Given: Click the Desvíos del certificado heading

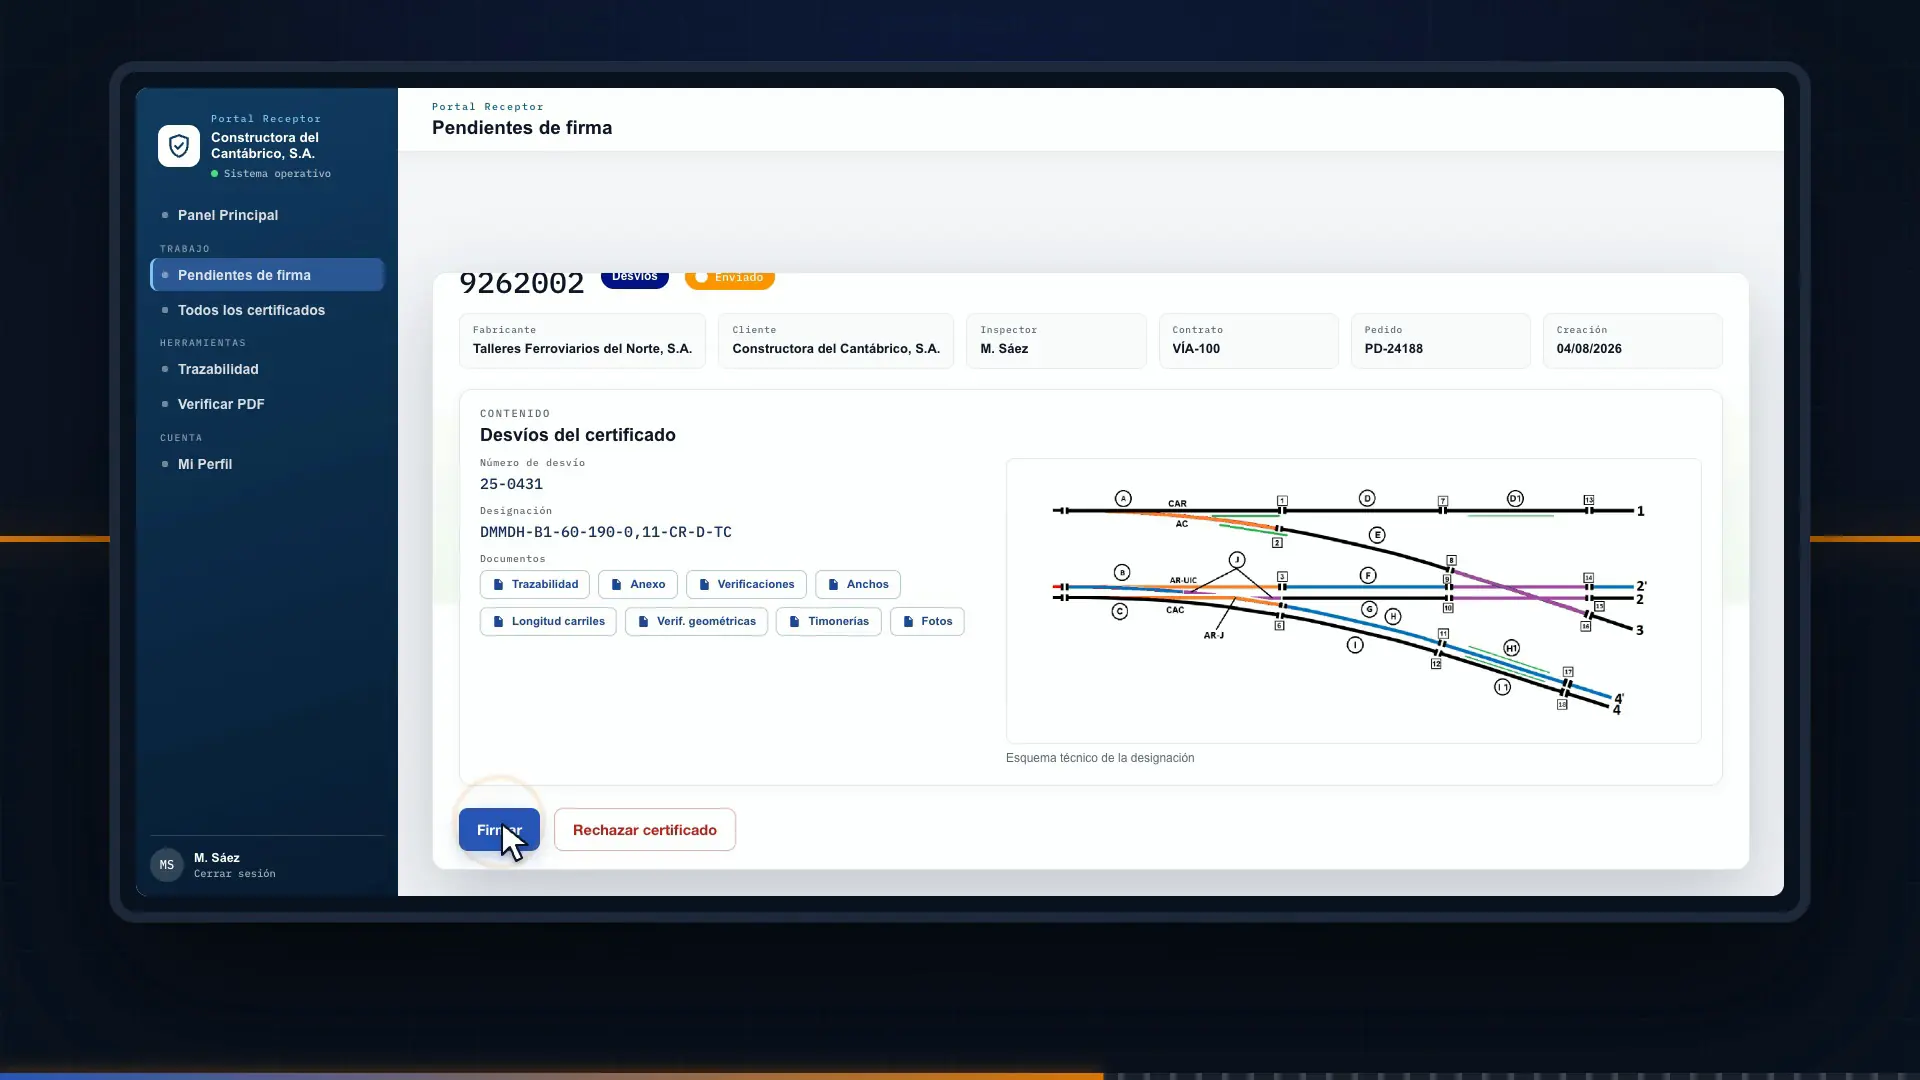Looking at the screenshot, I should pos(578,435).
